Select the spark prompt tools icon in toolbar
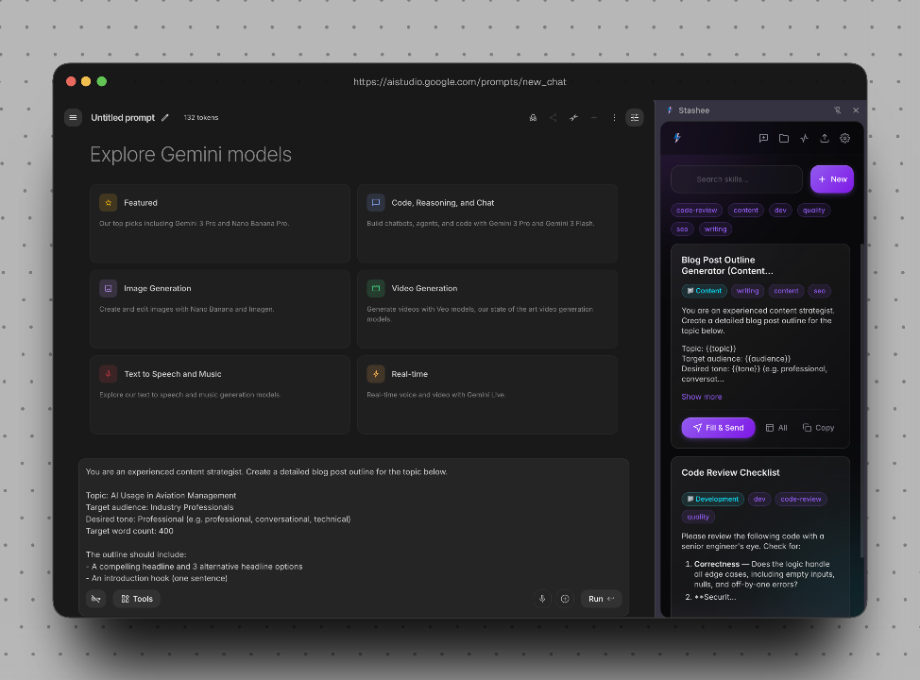Image resolution: width=920 pixels, height=680 pixels. [x=573, y=117]
